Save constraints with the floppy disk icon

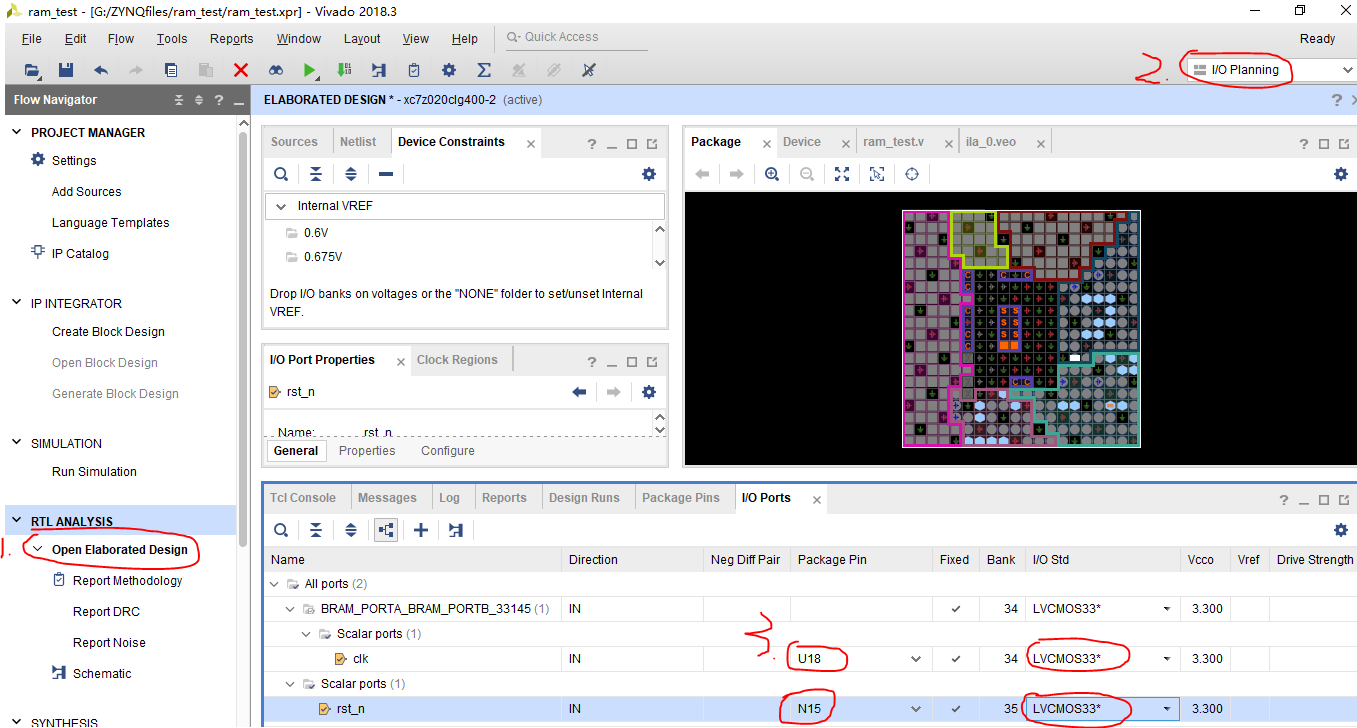66,70
